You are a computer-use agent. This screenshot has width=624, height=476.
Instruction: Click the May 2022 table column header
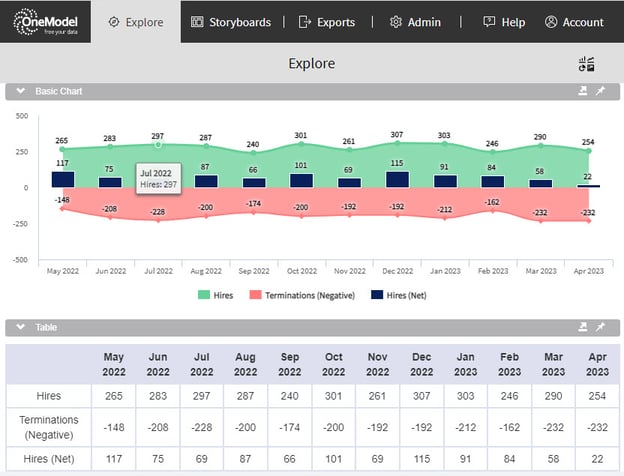pyautogui.click(x=114, y=364)
